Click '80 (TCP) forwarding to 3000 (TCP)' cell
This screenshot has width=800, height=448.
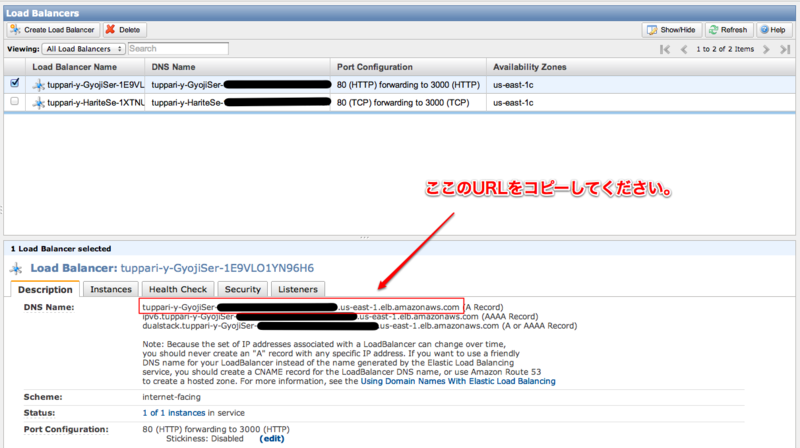click(x=403, y=103)
